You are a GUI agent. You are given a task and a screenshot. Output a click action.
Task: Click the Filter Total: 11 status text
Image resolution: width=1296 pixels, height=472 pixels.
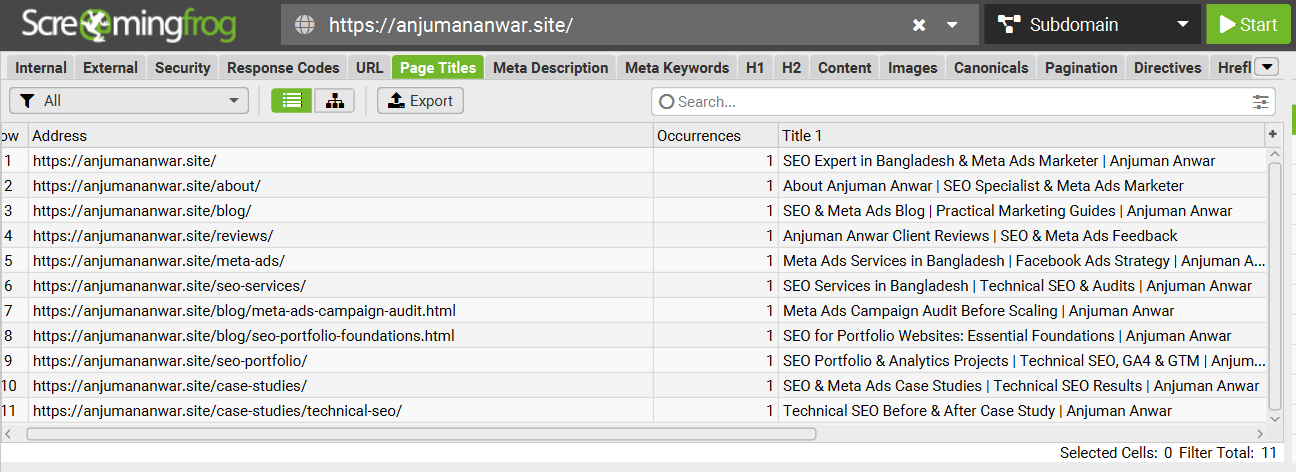1228,453
